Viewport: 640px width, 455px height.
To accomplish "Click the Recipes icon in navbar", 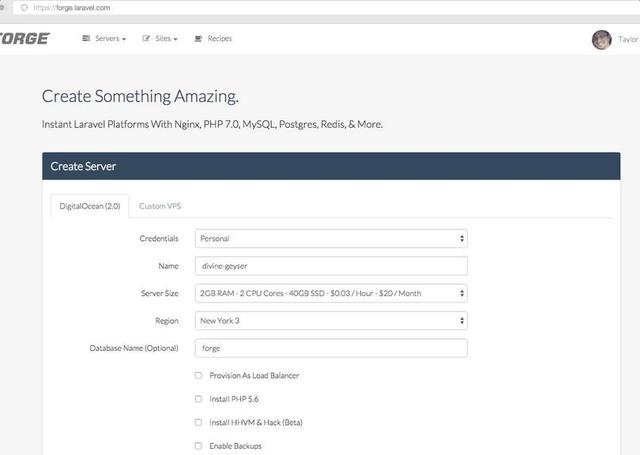I will click(198, 39).
